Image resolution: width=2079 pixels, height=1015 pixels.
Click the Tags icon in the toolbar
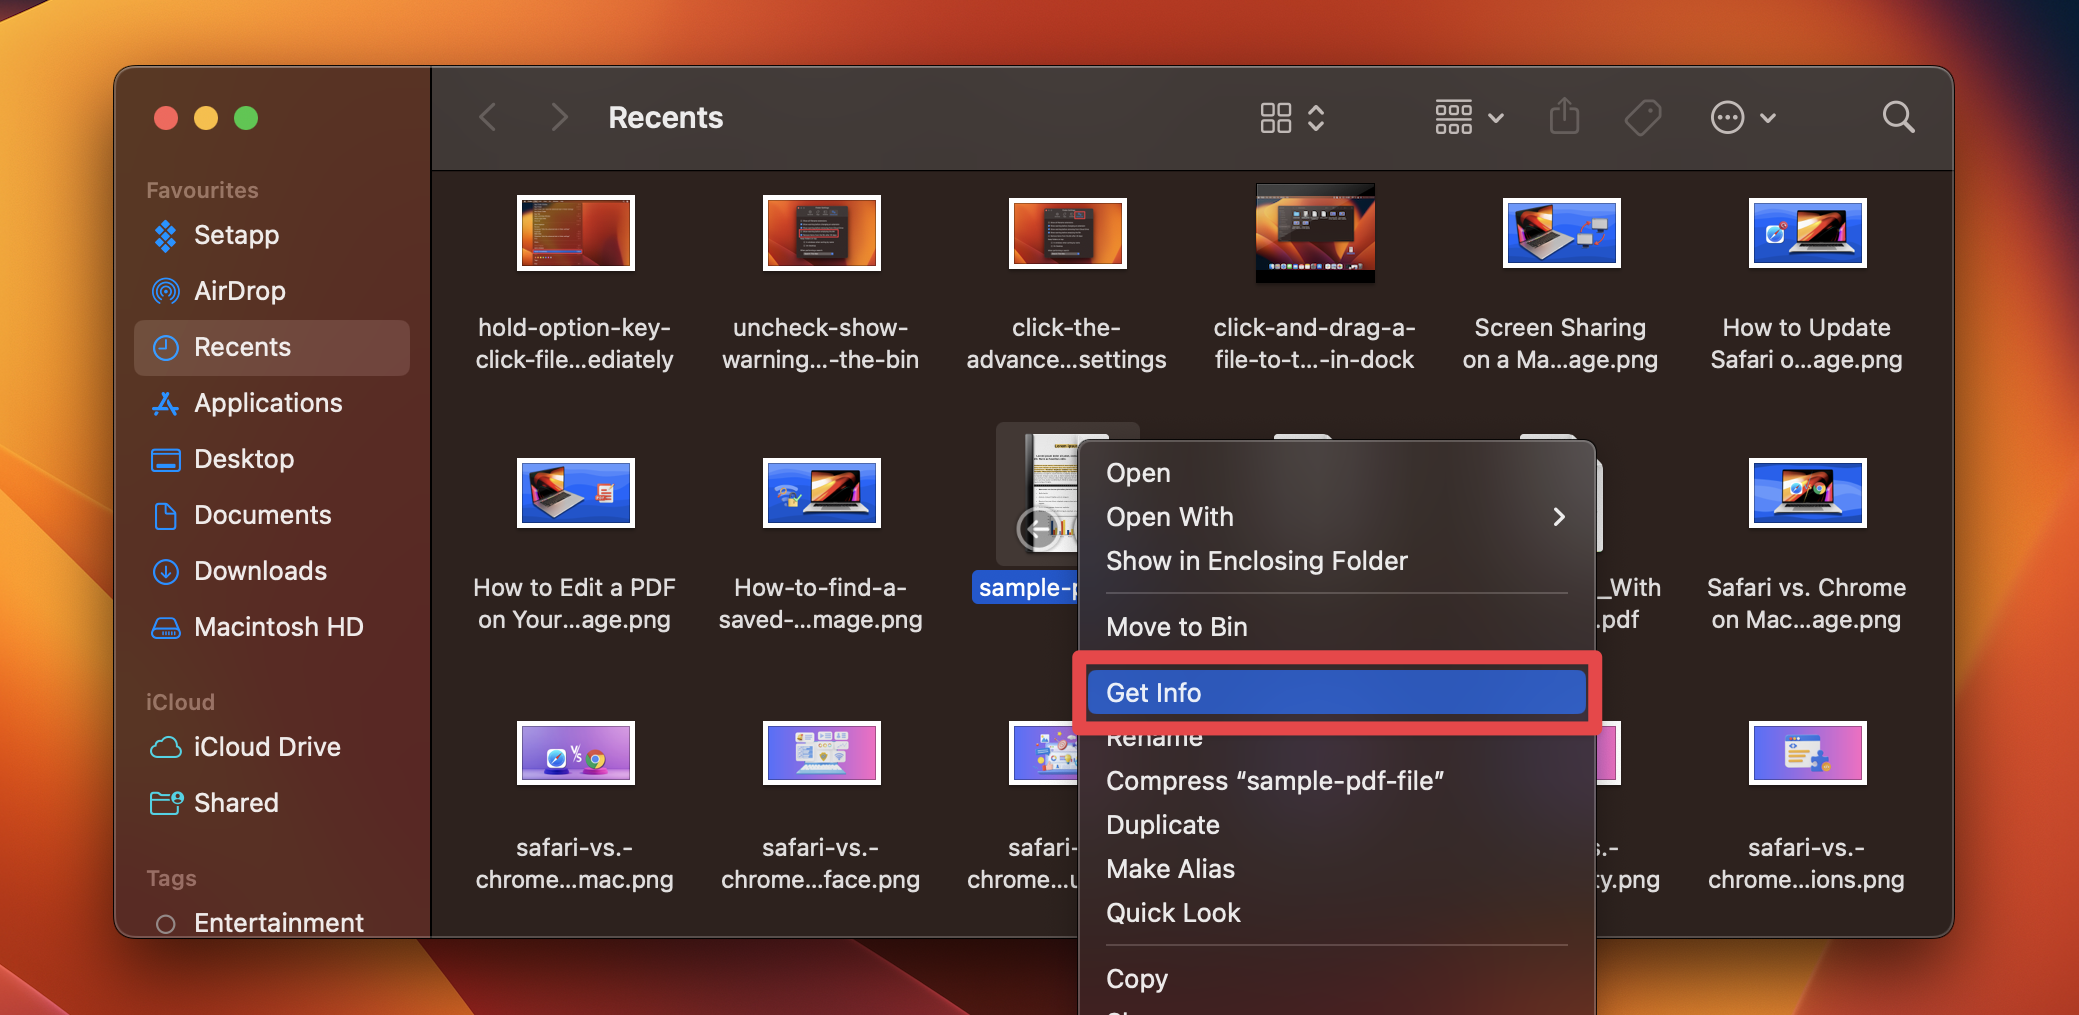pyautogui.click(x=1641, y=117)
